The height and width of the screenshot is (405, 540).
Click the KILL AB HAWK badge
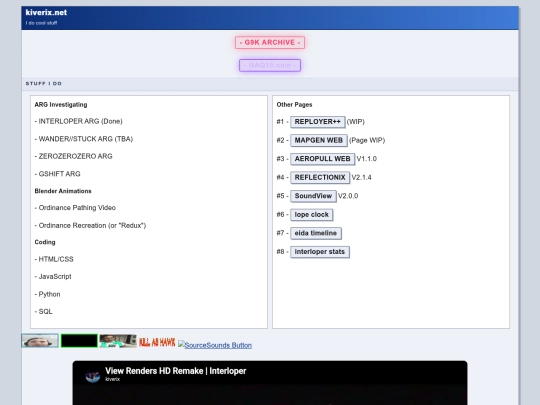pyautogui.click(x=157, y=342)
